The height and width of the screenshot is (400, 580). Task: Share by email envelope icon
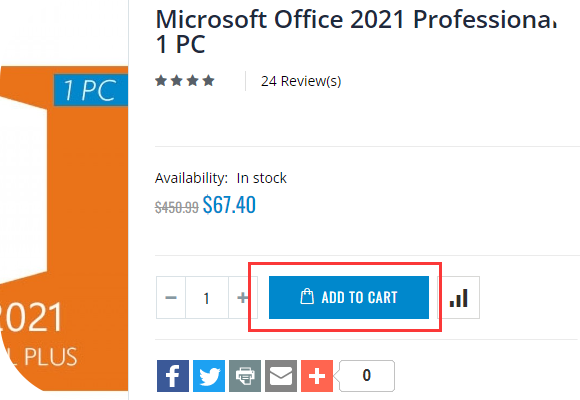tap(281, 376)
